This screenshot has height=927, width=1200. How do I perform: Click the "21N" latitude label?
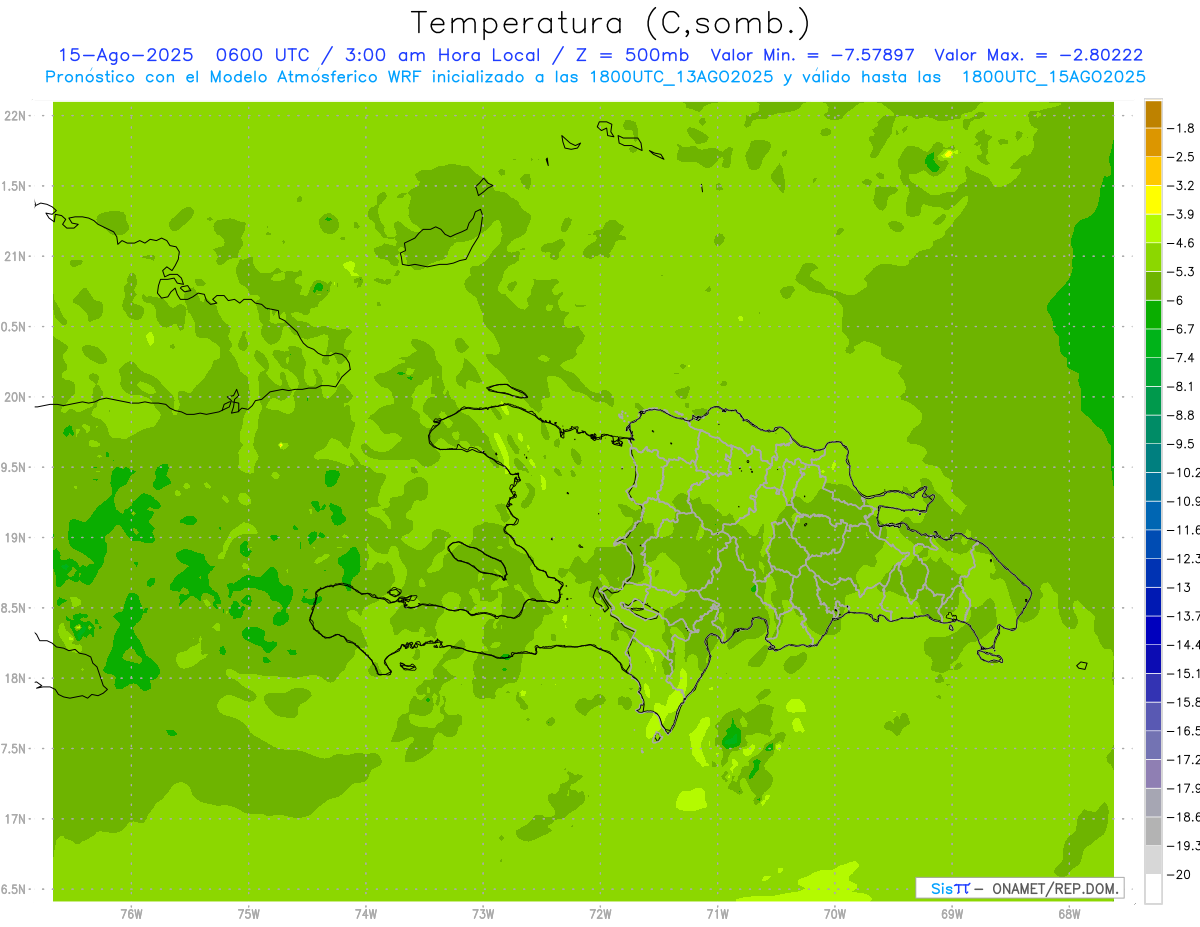click(x=15, y=257)
